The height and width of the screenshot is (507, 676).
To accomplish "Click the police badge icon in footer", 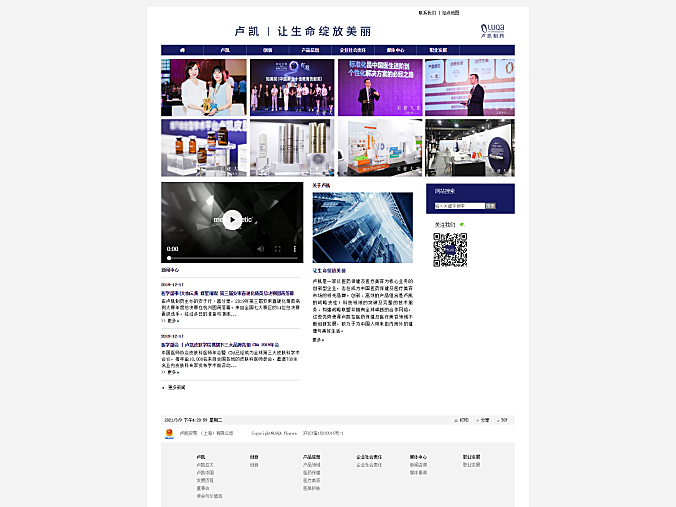I will click(x=169, y=433).
